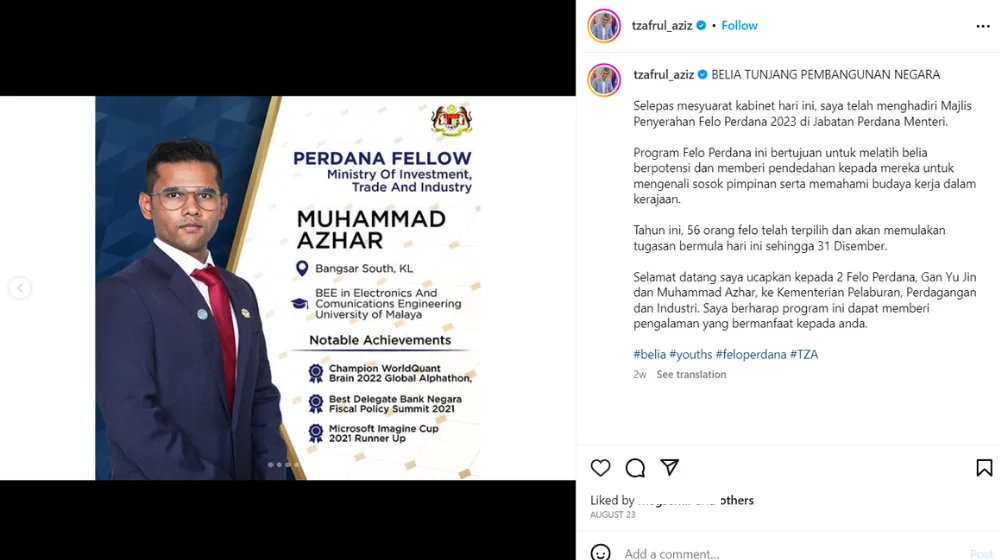
Task: Open the tzafrul_aziz username in the header
Action: (x=662, y=26)
